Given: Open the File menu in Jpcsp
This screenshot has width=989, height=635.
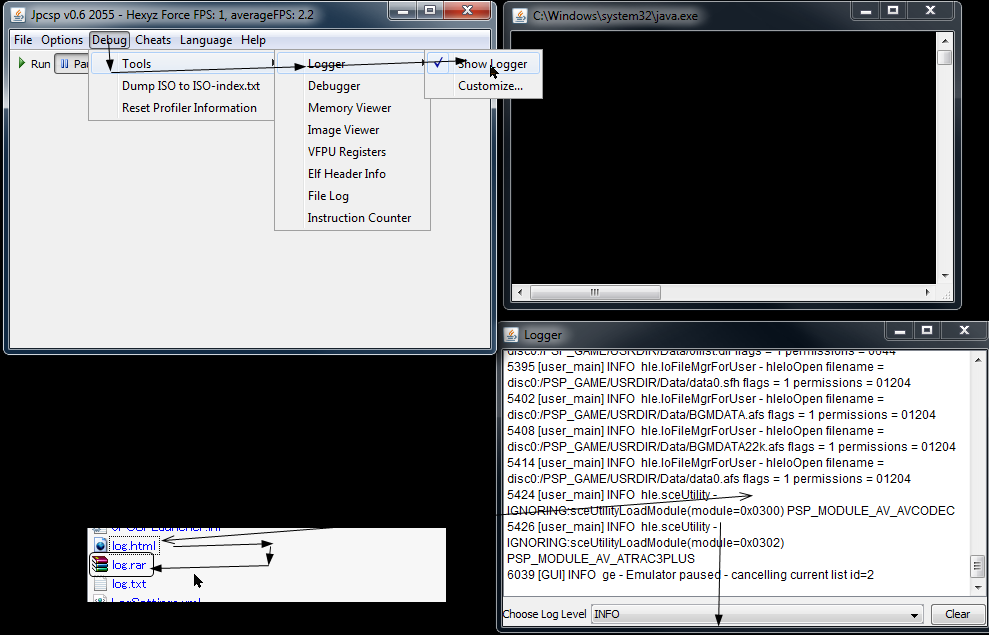Looking at the screenshot, I should tap(23, 40).
